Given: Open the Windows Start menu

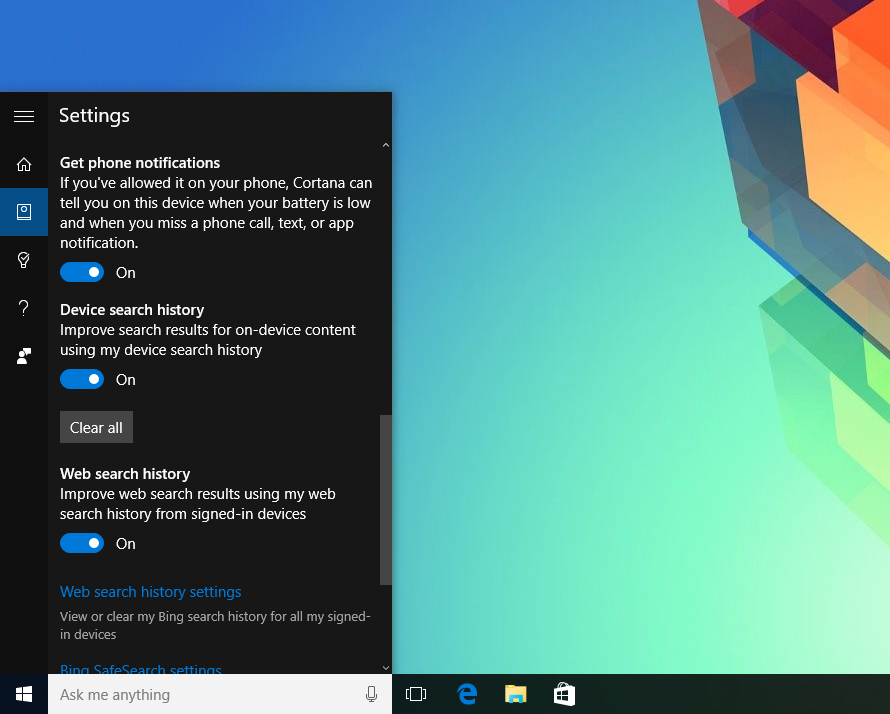Looking at the screenshot, I should (24, 694).
